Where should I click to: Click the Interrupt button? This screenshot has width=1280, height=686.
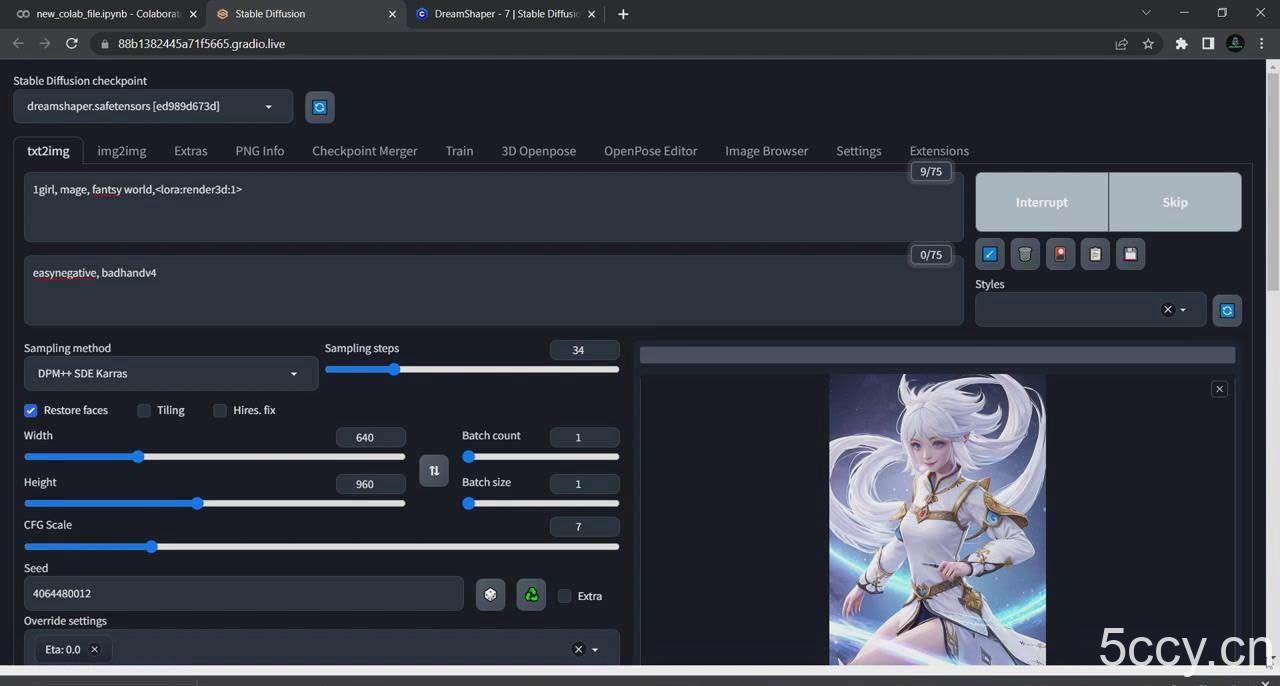click(1042, 202)
